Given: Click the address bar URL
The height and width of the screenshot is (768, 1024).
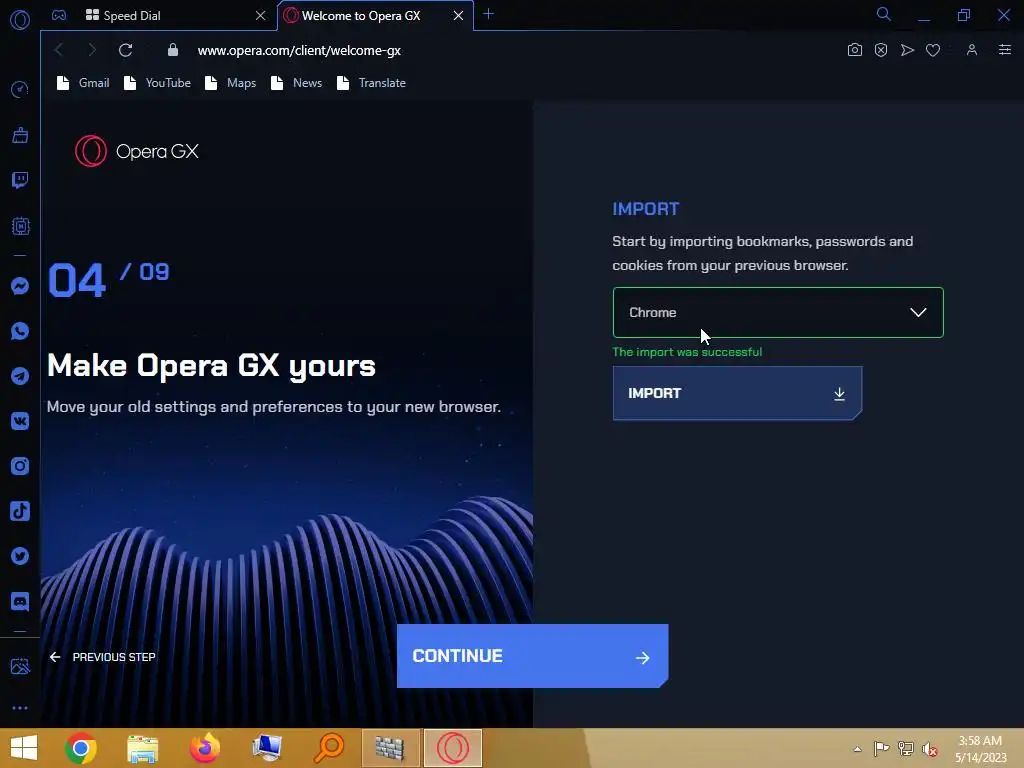Looking at the screenshot, I should pos(299,50).
